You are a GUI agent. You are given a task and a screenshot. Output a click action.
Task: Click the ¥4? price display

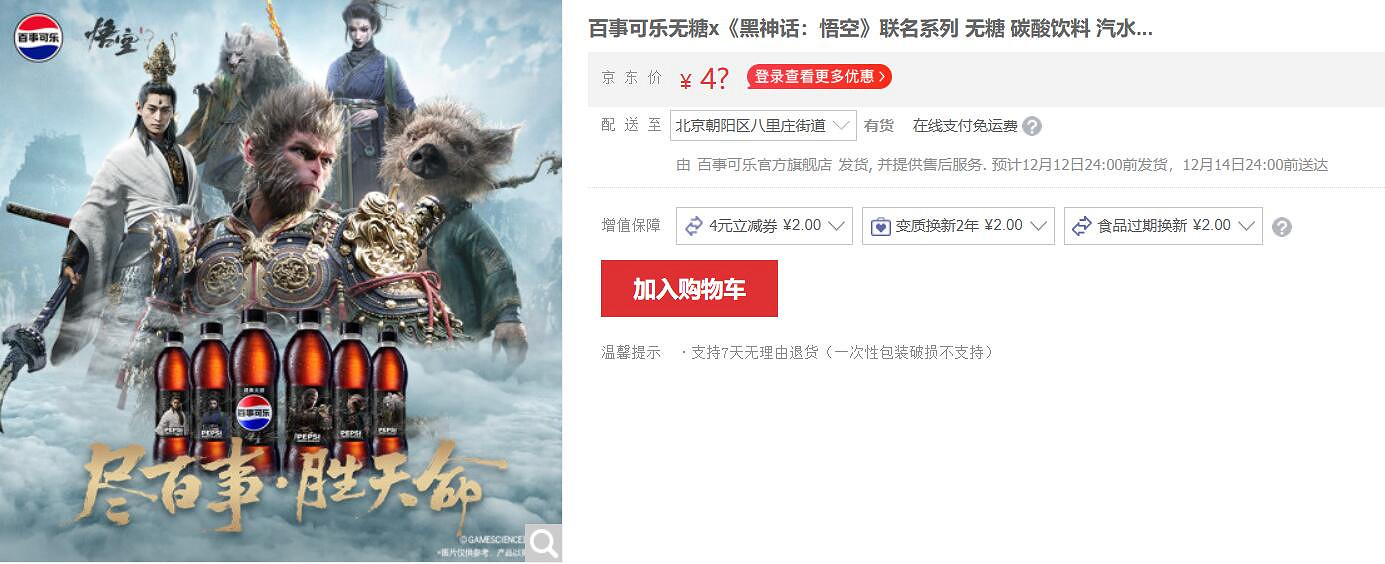tap(704, 79)
